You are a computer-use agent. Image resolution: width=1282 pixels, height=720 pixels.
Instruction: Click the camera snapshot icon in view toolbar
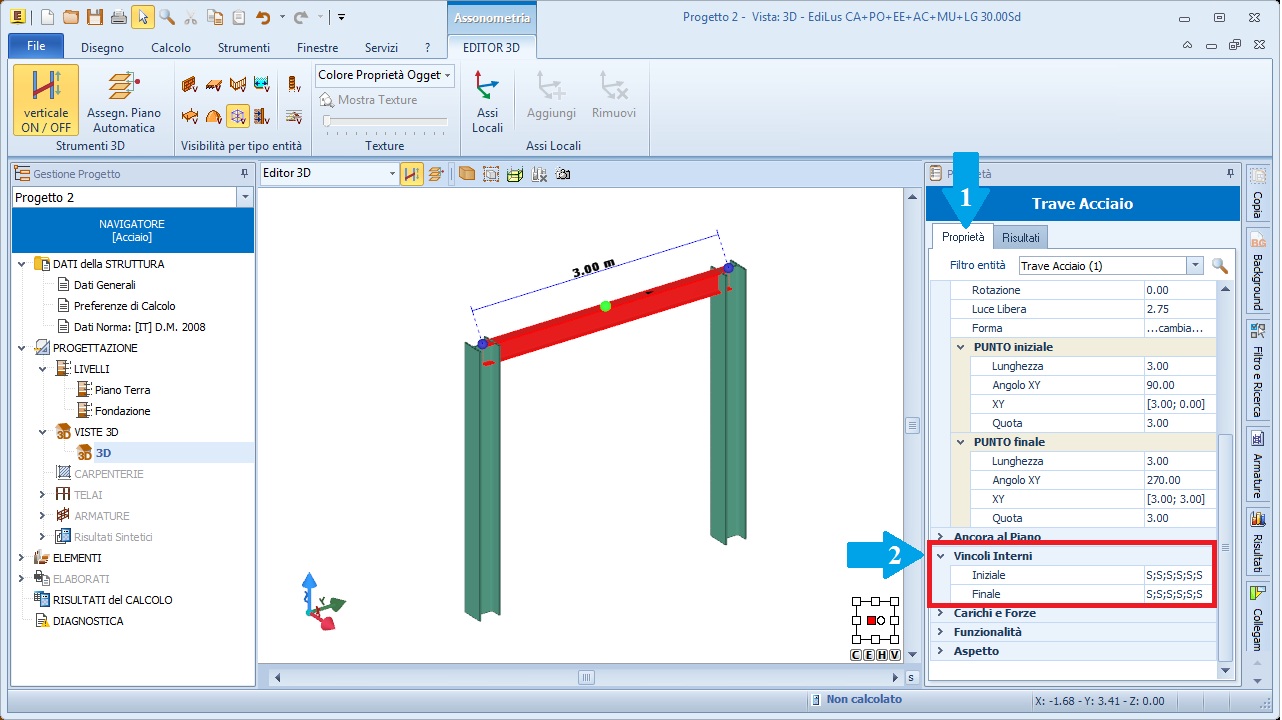563,174
